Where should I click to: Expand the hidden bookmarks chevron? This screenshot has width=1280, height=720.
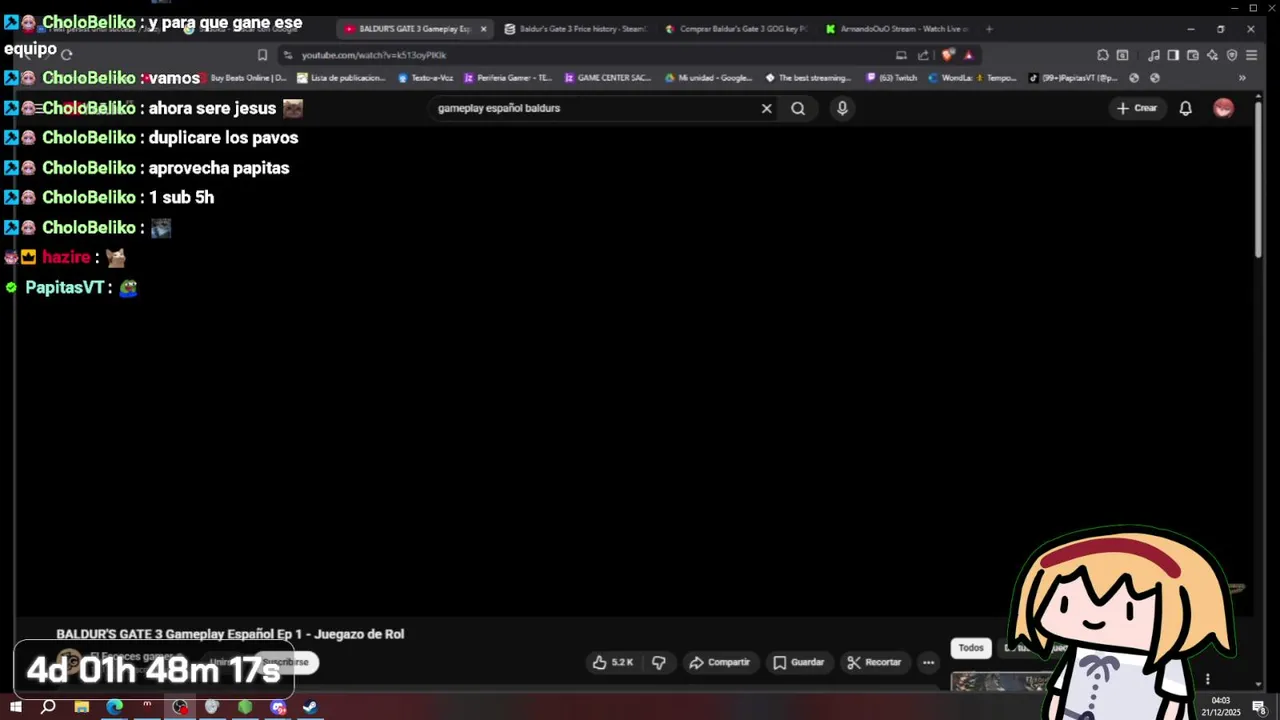(x=1242, y=77)
